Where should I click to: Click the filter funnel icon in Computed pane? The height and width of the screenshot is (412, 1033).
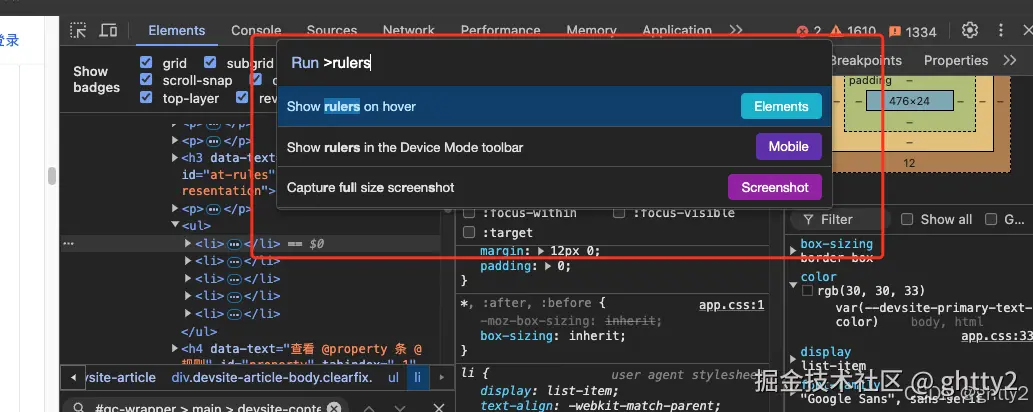pos(806,220)
